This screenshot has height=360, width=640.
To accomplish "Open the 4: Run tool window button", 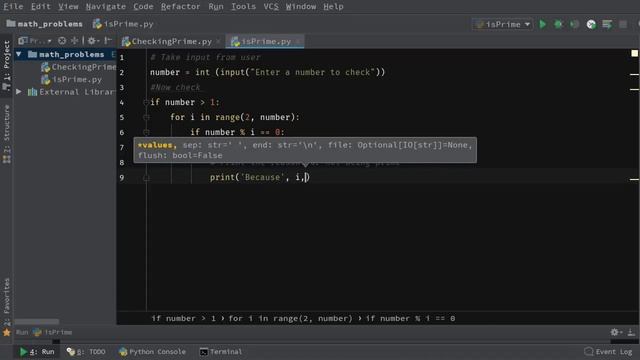I will point(37,352).
